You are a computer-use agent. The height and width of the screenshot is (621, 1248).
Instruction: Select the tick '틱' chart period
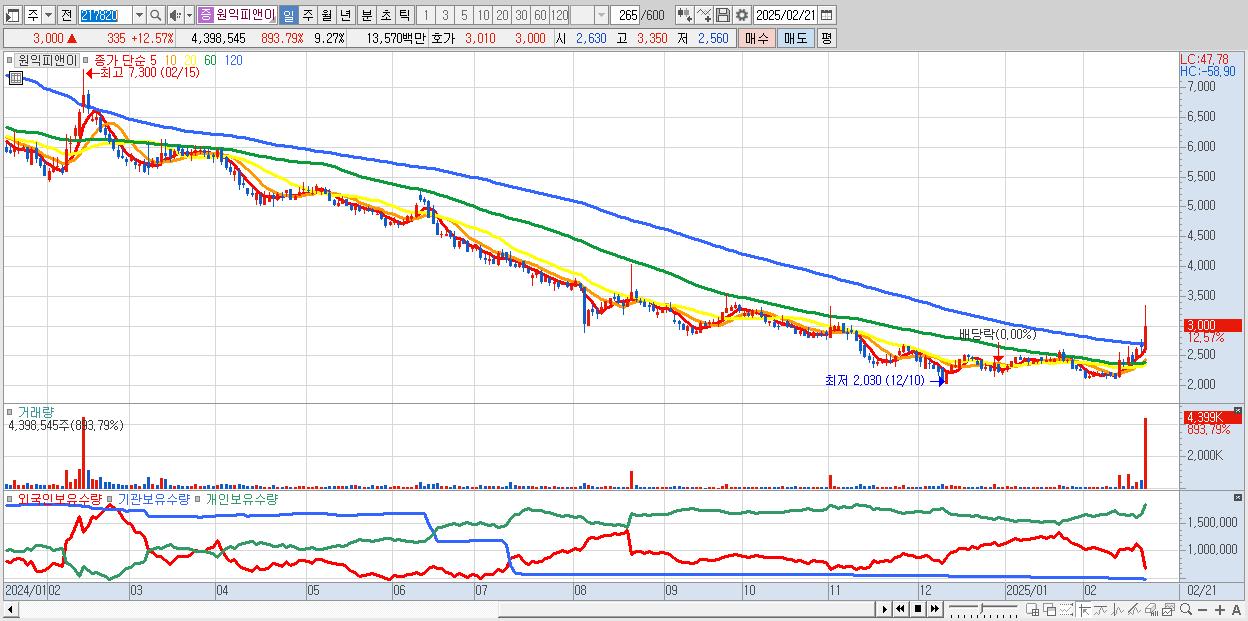pos(404,15)
